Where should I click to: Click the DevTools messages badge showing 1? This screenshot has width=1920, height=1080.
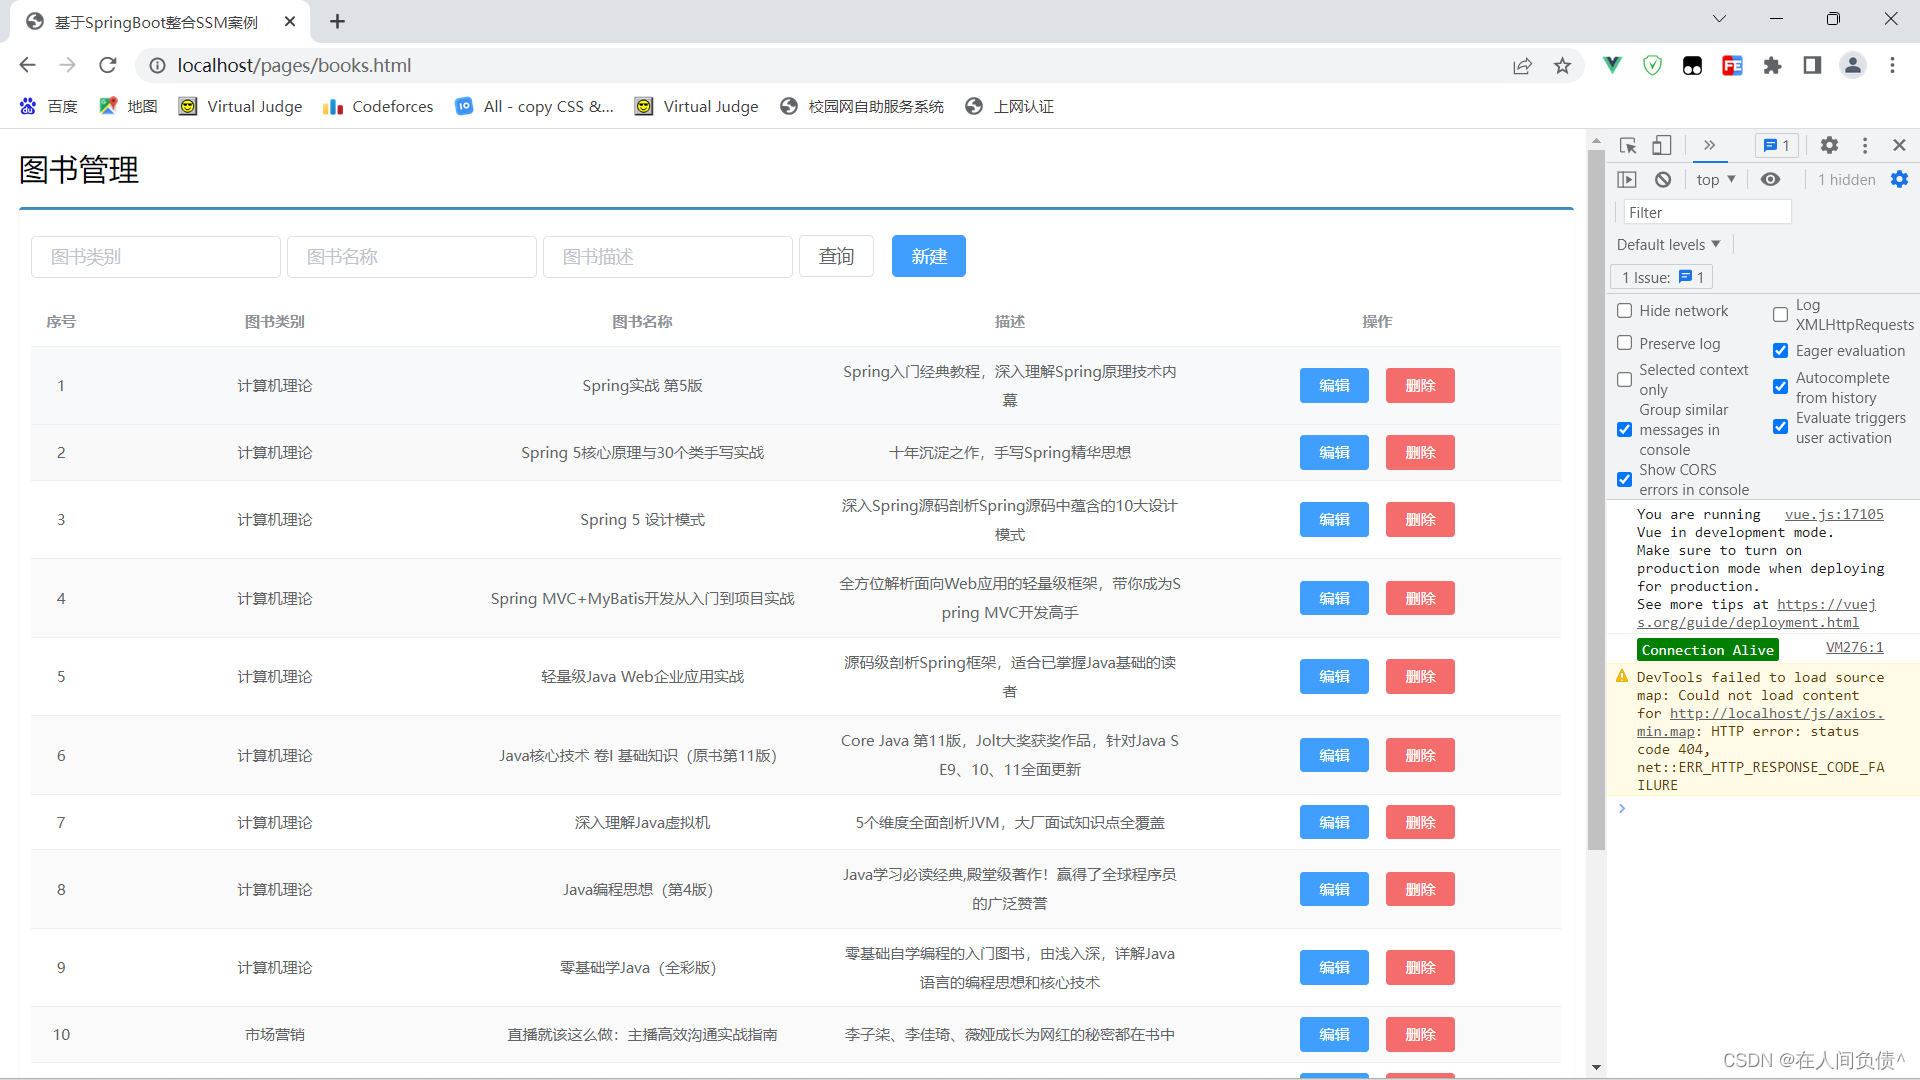click(1777, 146)
